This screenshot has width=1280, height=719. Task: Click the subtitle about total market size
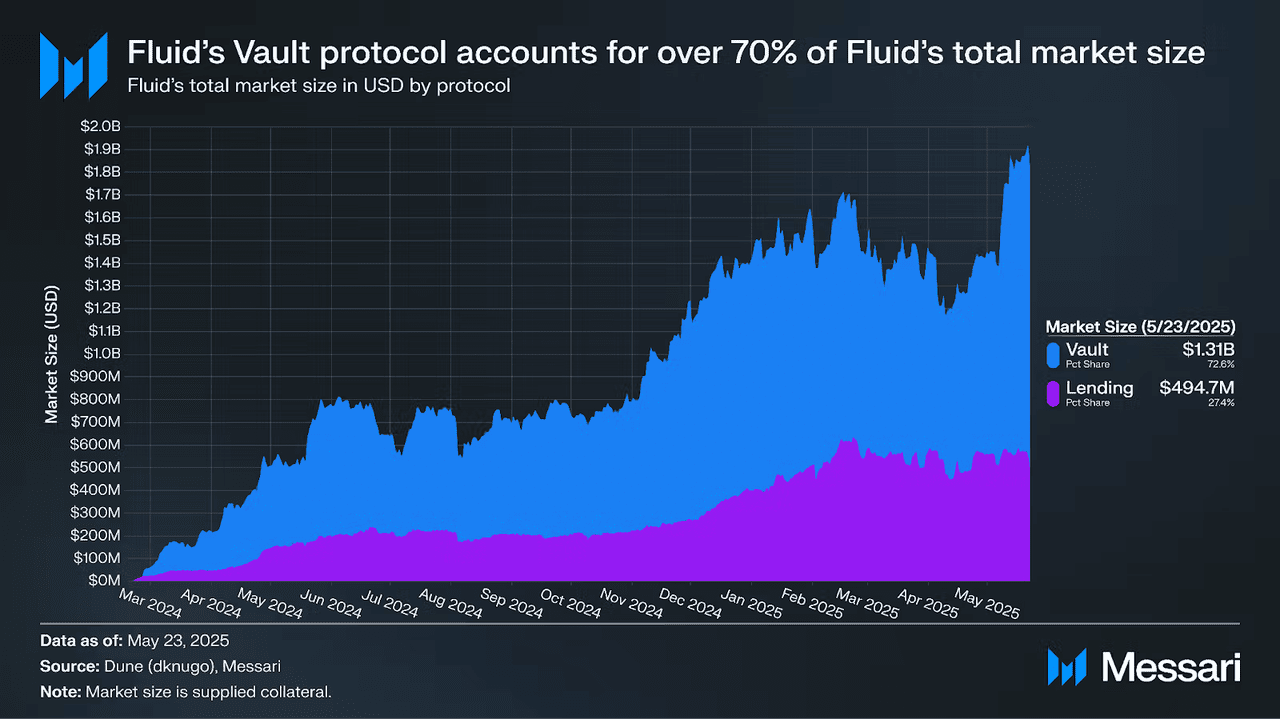click(319, 86)
